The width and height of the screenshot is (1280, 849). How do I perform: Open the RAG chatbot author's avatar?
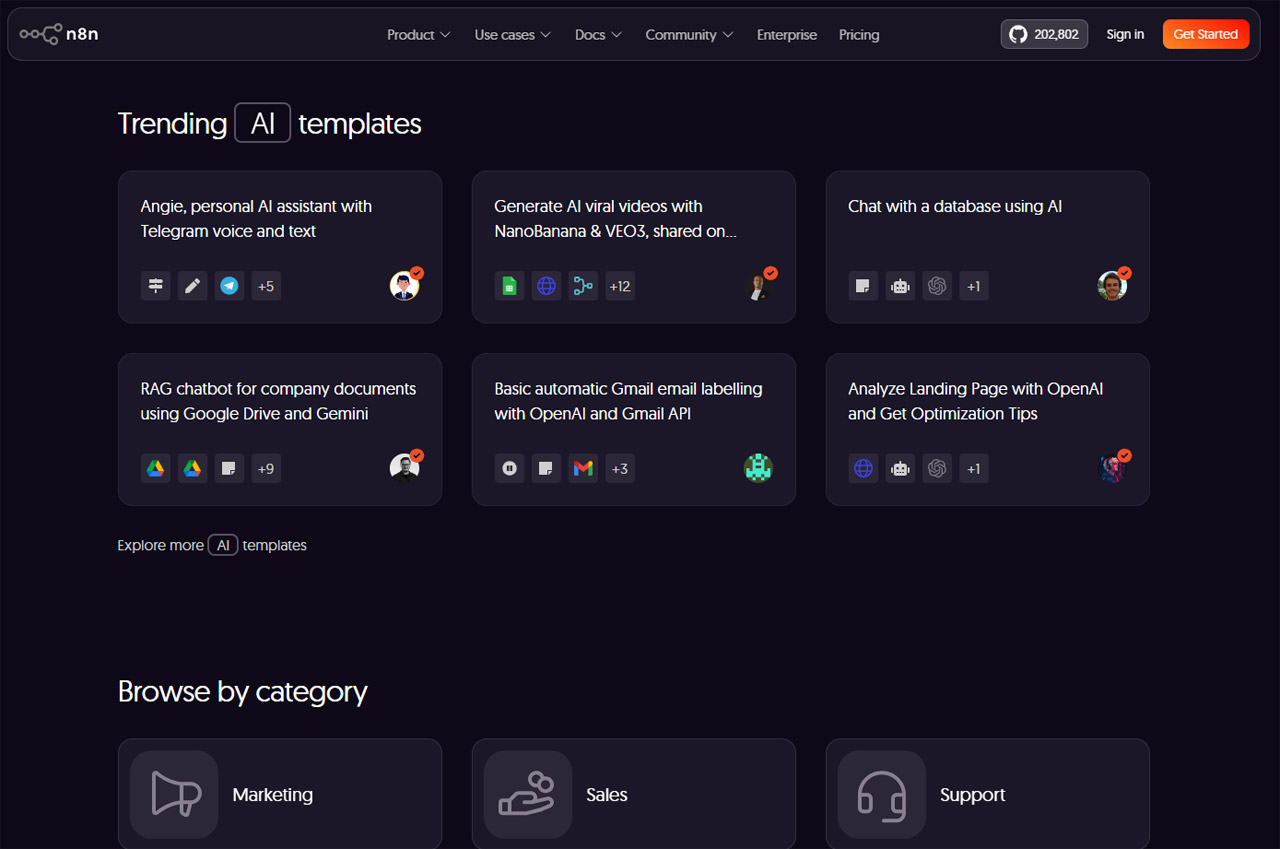(x=404, y=467)
